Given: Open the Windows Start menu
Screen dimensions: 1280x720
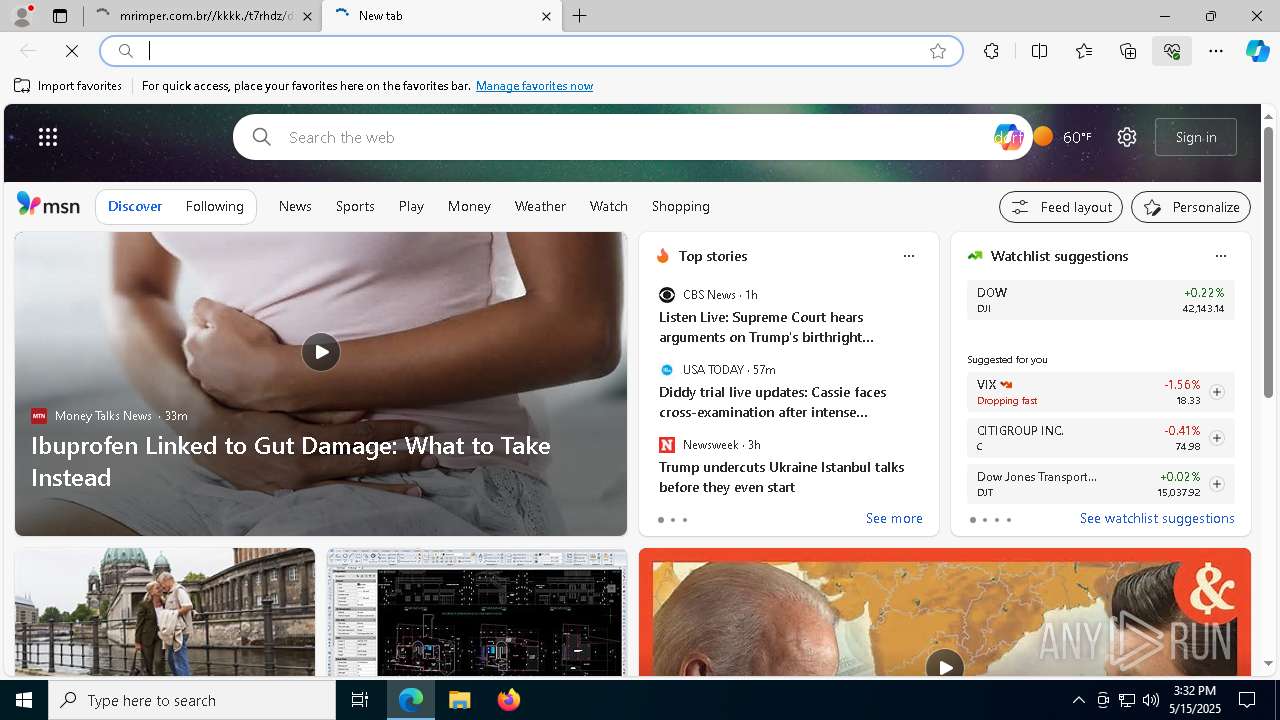Looking at the screenshot, I should (24, 700).
